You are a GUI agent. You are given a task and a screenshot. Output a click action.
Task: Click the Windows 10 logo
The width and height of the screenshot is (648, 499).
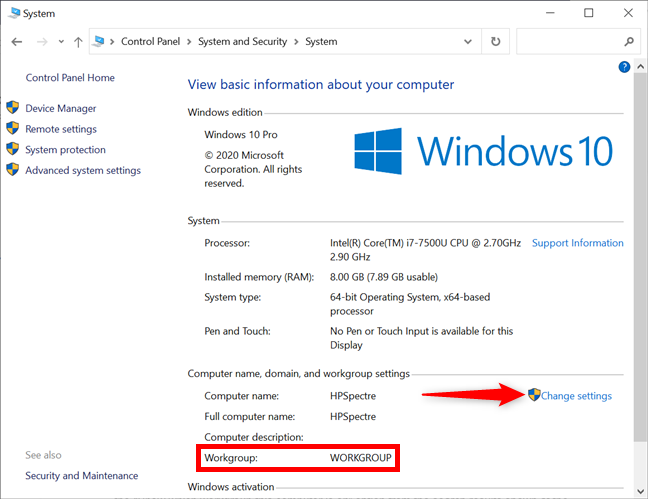(484, 151)
